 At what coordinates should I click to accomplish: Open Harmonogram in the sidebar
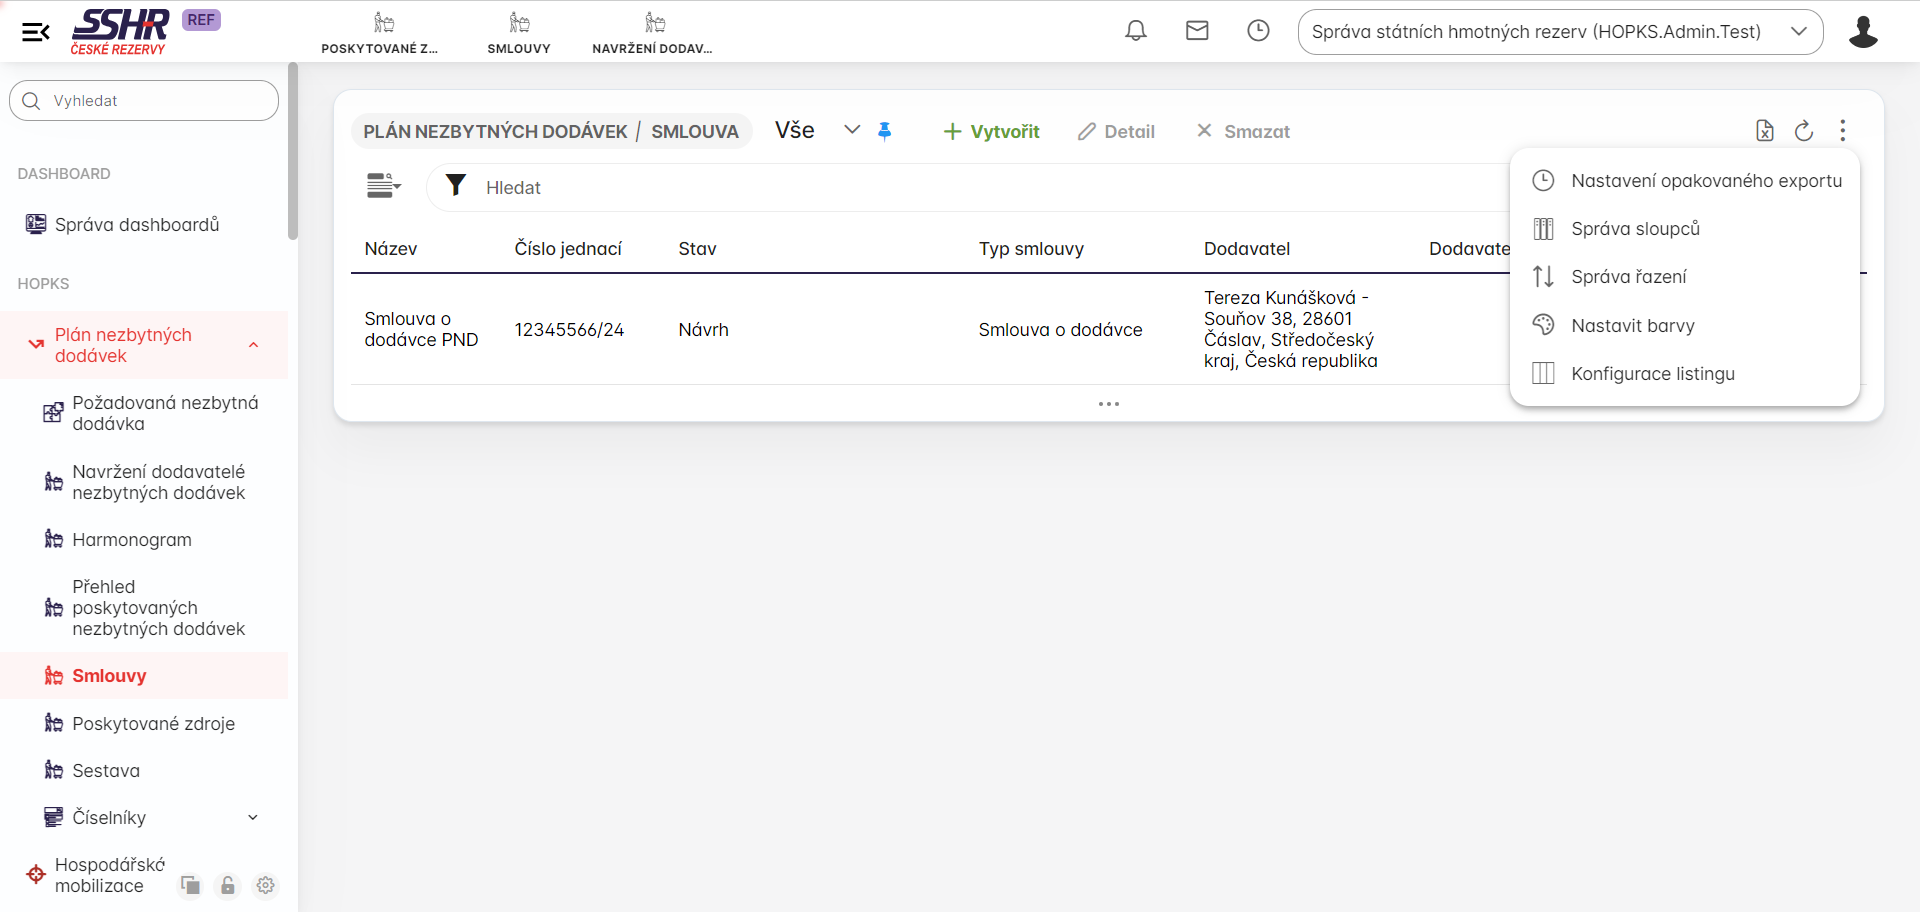pyautogui.click(x=131, y=540)
